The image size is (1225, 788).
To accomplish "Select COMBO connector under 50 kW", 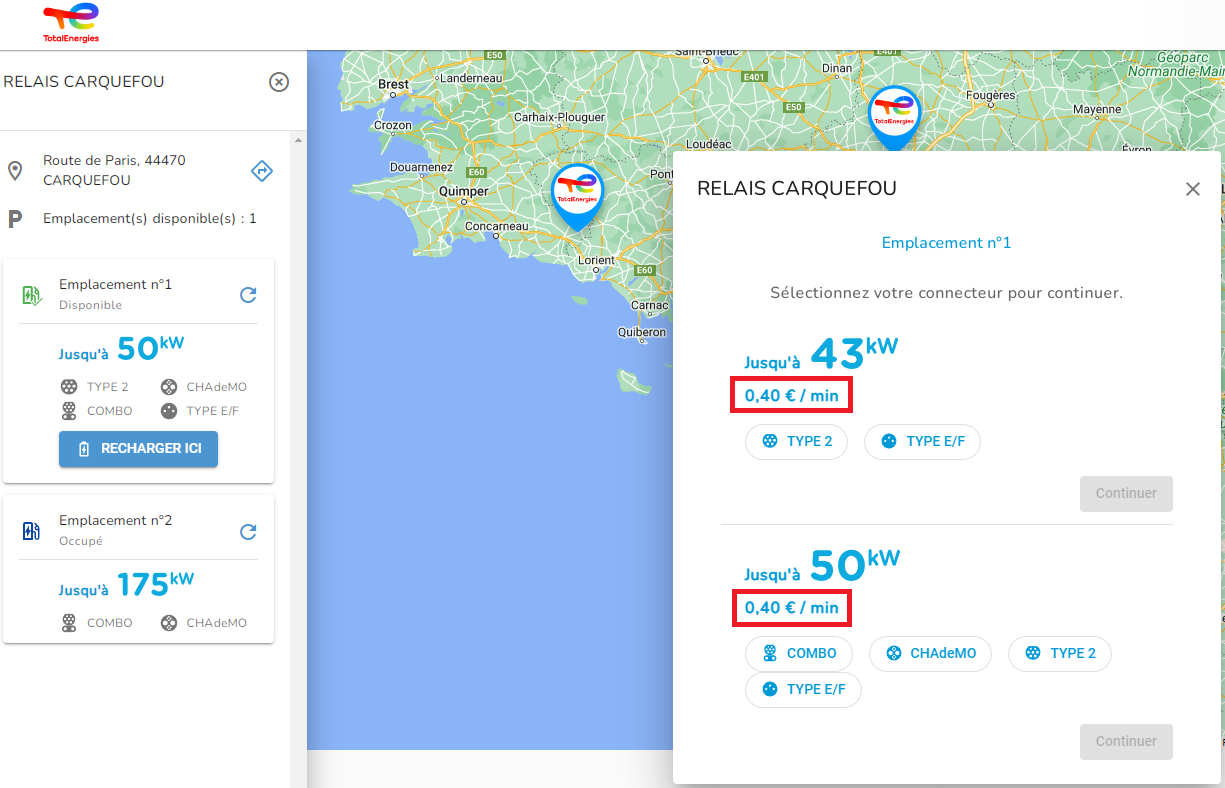I will click(798, 653).
